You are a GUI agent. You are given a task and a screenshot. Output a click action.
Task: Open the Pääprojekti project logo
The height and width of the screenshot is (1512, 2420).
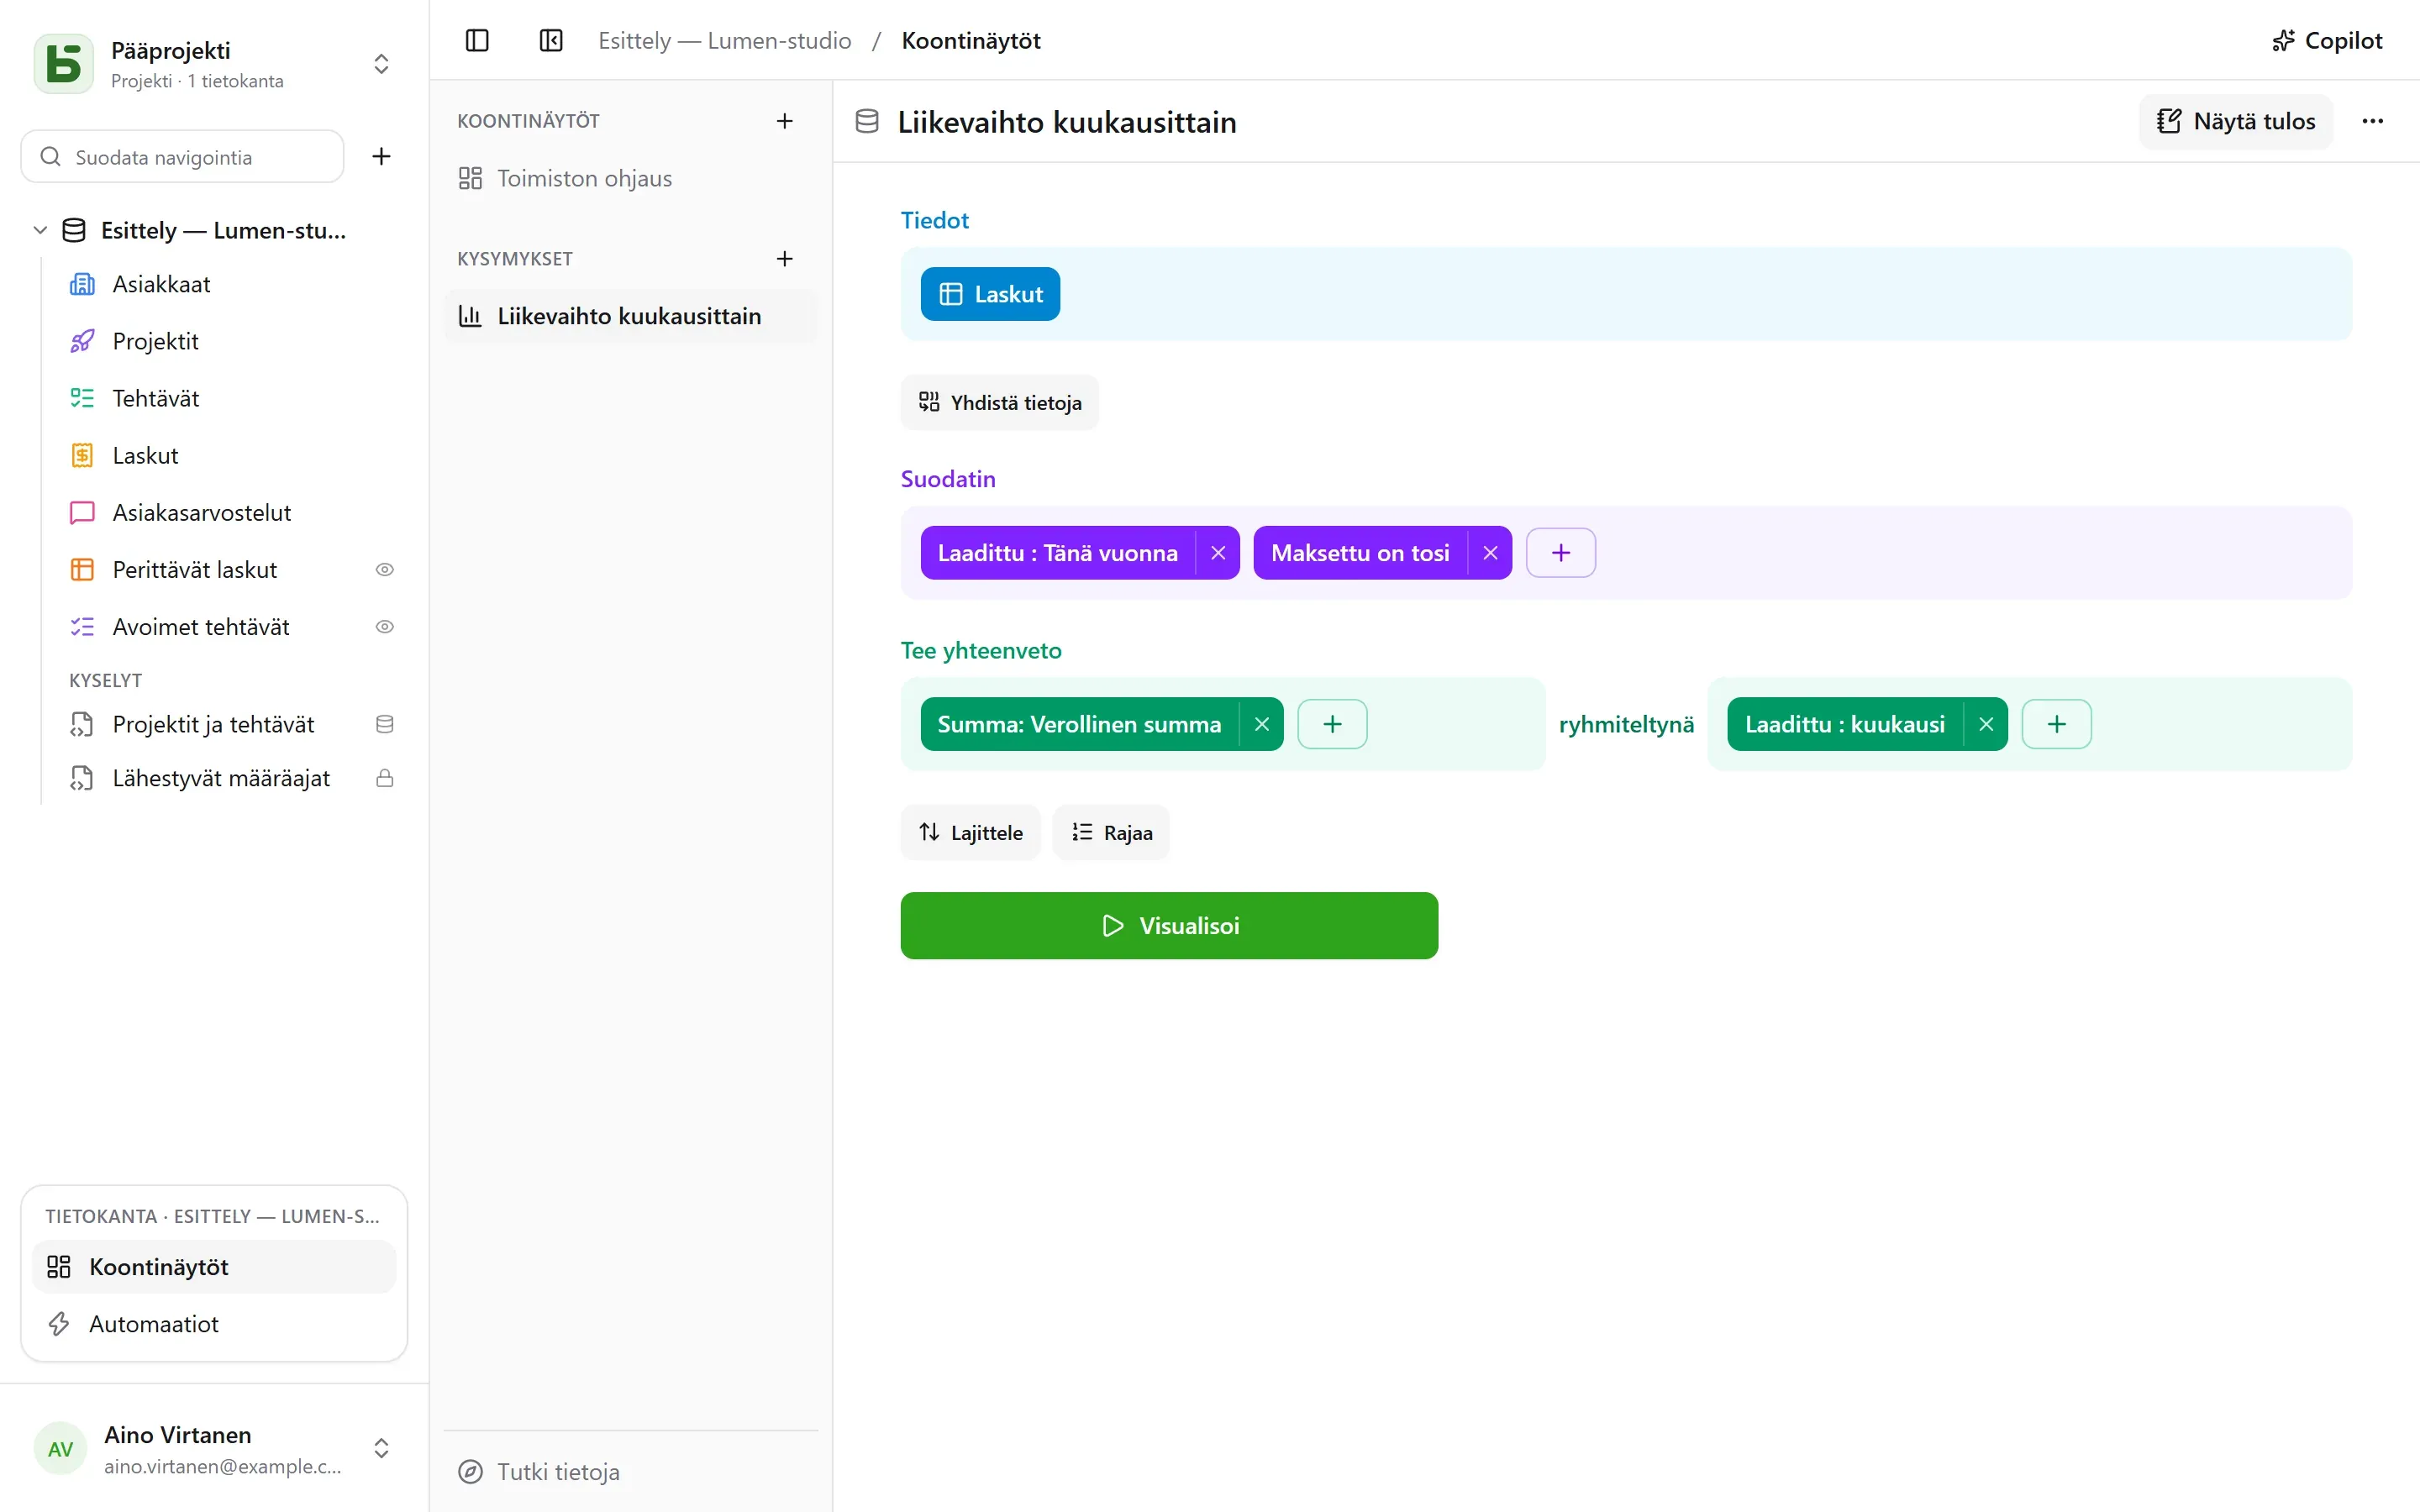[x=64, y=64]
